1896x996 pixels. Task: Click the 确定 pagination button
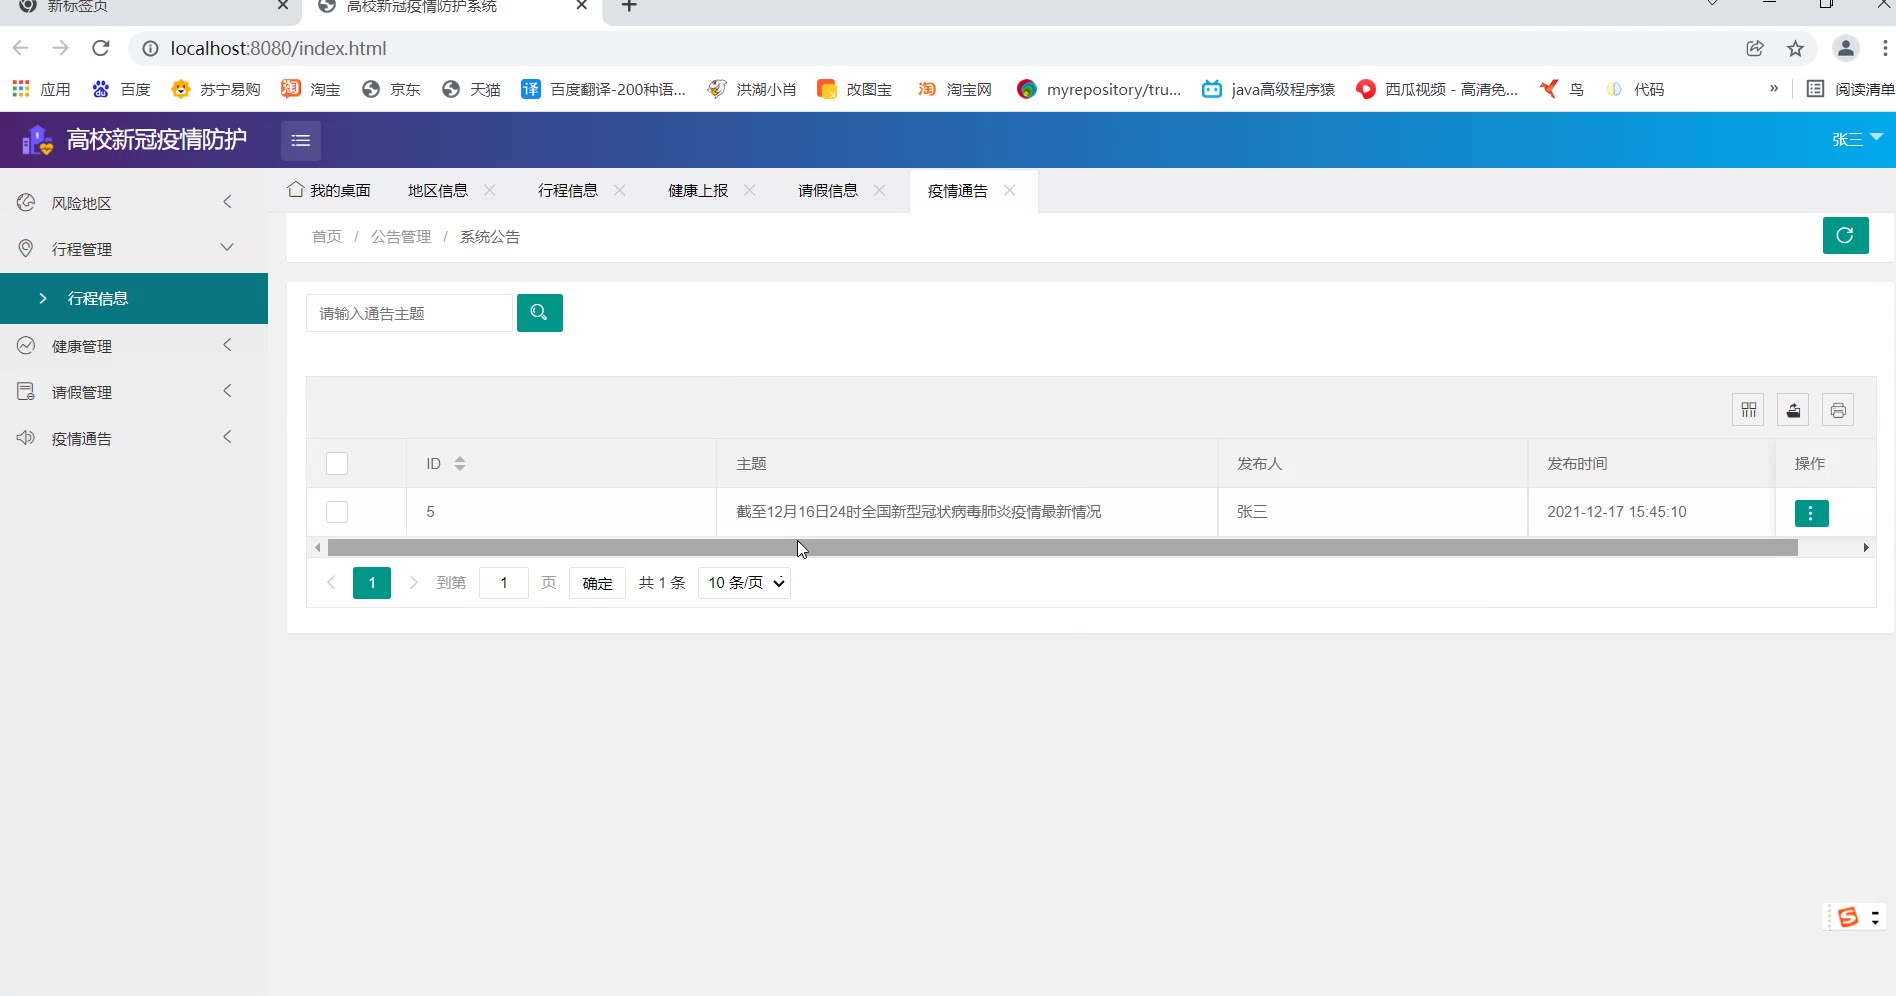point(597,583)
